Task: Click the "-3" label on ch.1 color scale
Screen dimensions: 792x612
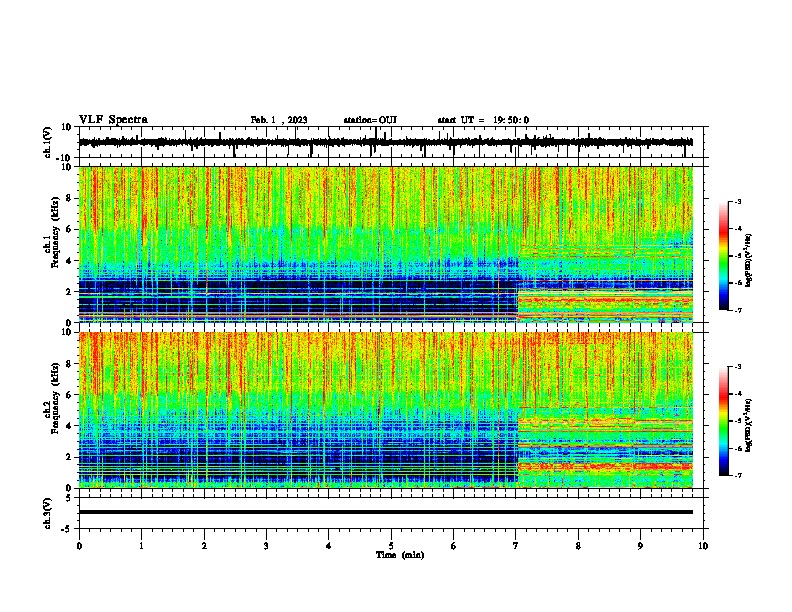Action: pos(737,201)
